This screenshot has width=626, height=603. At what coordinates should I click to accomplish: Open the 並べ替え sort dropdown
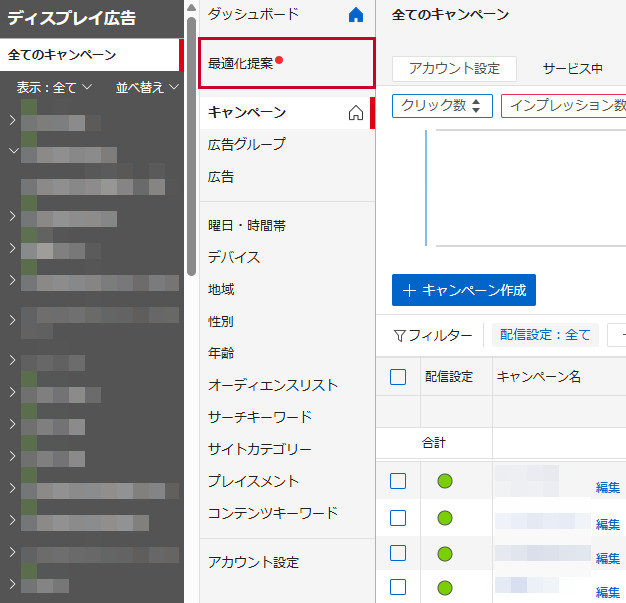[x=146, y=88]
